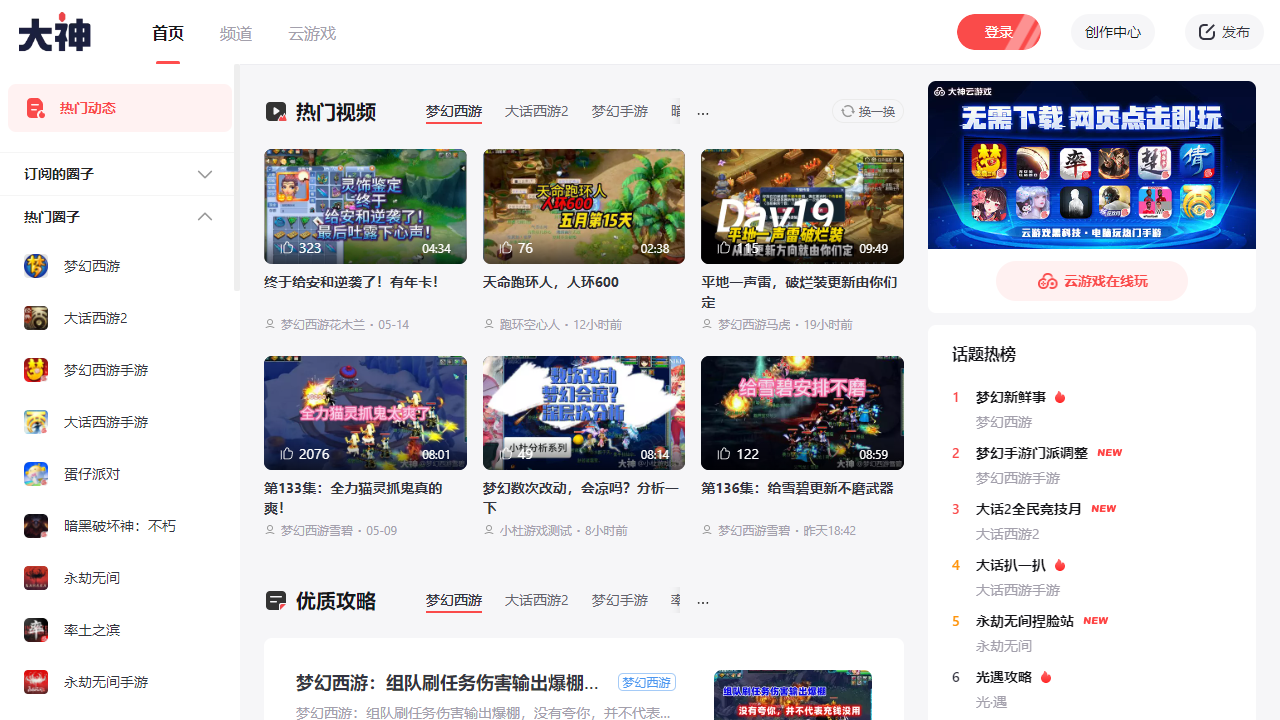Image resolution: width=1280 pixels, height=720 pixels.
Task: Click the 热门动态 sidebar icon
Action: tap(36, 108)
